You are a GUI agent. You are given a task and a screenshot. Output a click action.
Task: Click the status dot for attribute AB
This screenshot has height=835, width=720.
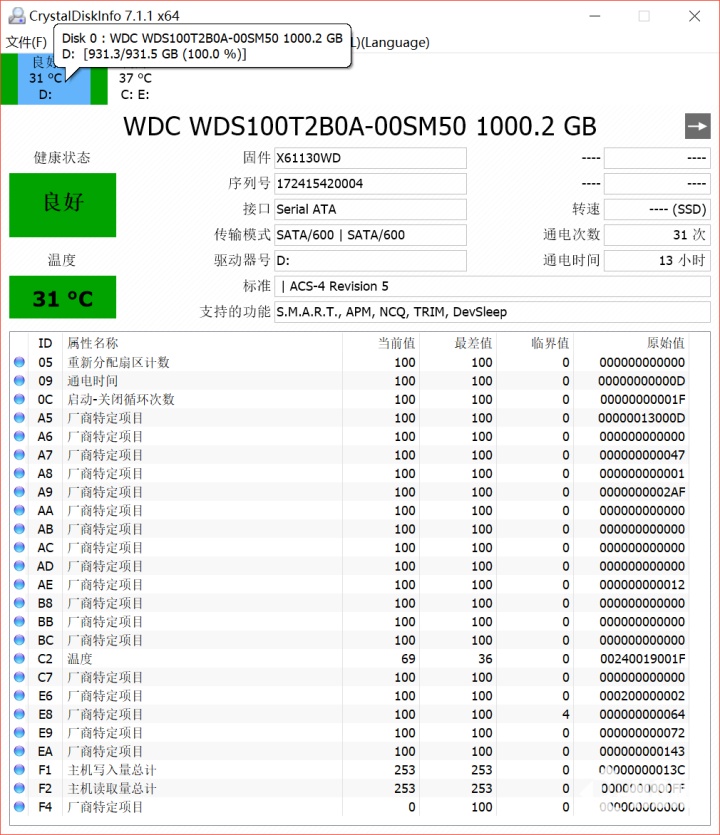click(x=20, y=529)
